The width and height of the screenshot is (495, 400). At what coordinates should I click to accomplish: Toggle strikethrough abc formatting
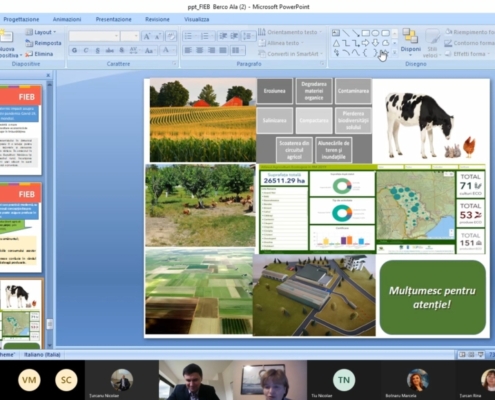coord(110,50)
